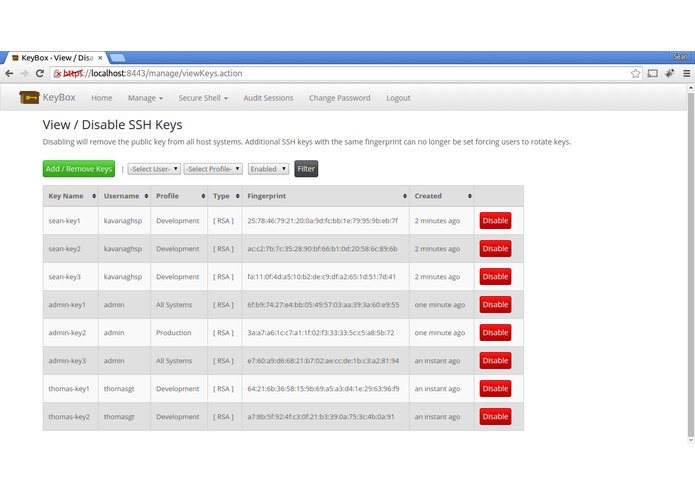Disable the sean-key3 key
Viewport: 695px width, 494px height.
(x=495, y=276)
